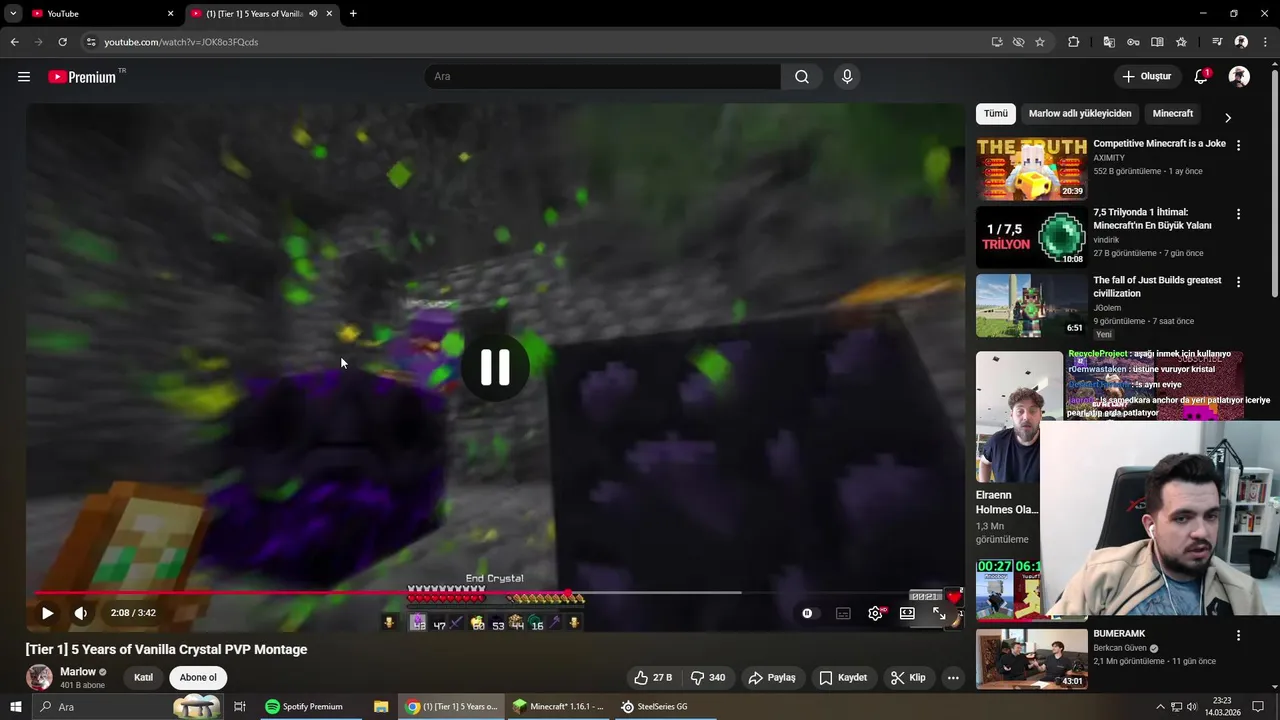The width and height of the screenshot is (1280, 720).
Task: Open more actions ellipsis below video
Action: click(x=953, y=678)
